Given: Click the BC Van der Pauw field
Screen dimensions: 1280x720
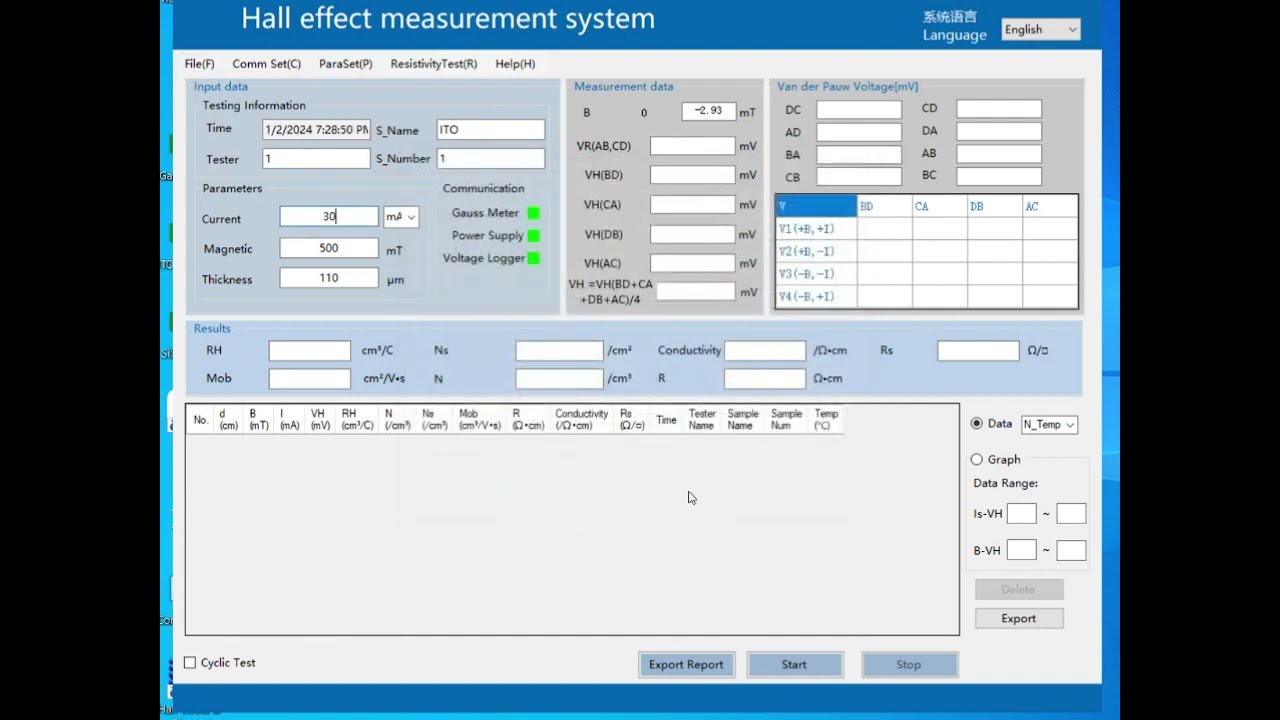Looking at the screenshot, I should pyautogui.click(x=999, y=176).
